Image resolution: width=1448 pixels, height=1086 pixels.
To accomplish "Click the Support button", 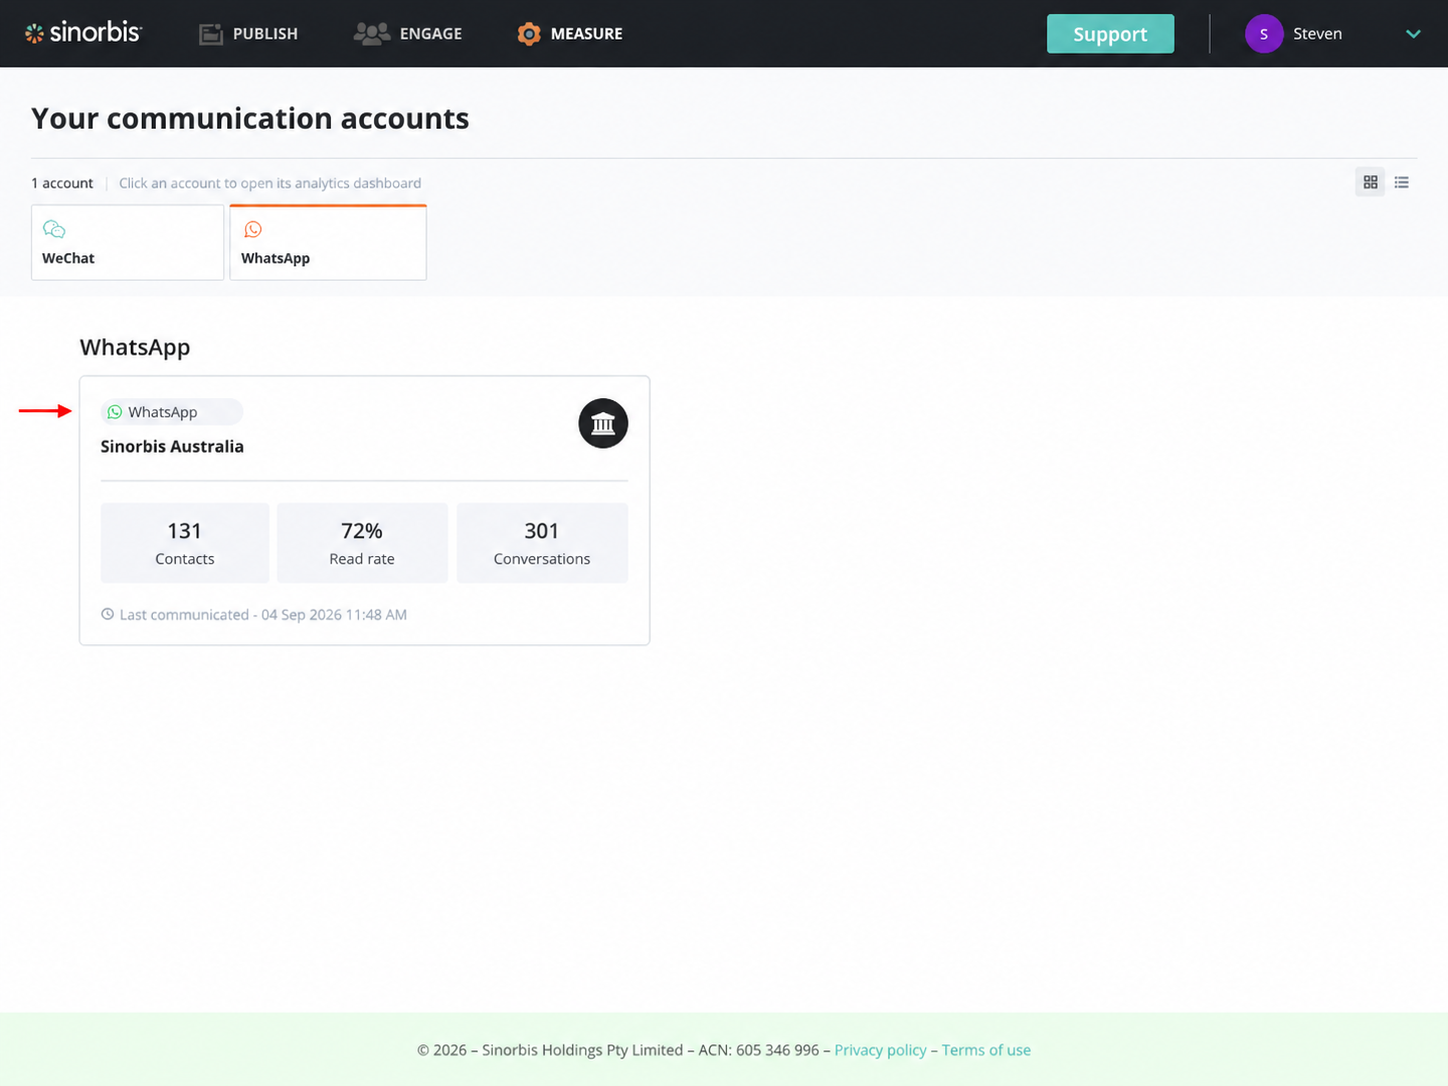I will coord(1110,34).
